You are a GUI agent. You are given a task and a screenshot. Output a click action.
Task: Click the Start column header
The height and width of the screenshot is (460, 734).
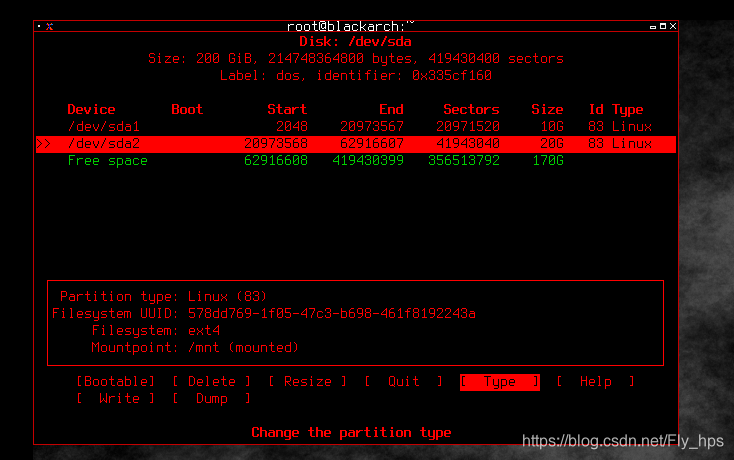click(287, 110)
